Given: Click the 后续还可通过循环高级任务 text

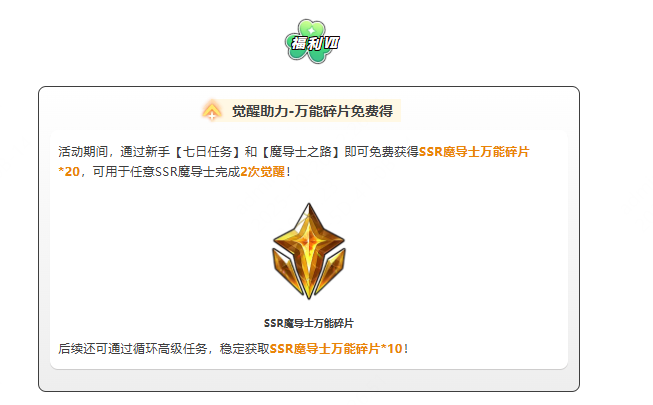Looking at the screenshot, I should [x=133, y=349].
